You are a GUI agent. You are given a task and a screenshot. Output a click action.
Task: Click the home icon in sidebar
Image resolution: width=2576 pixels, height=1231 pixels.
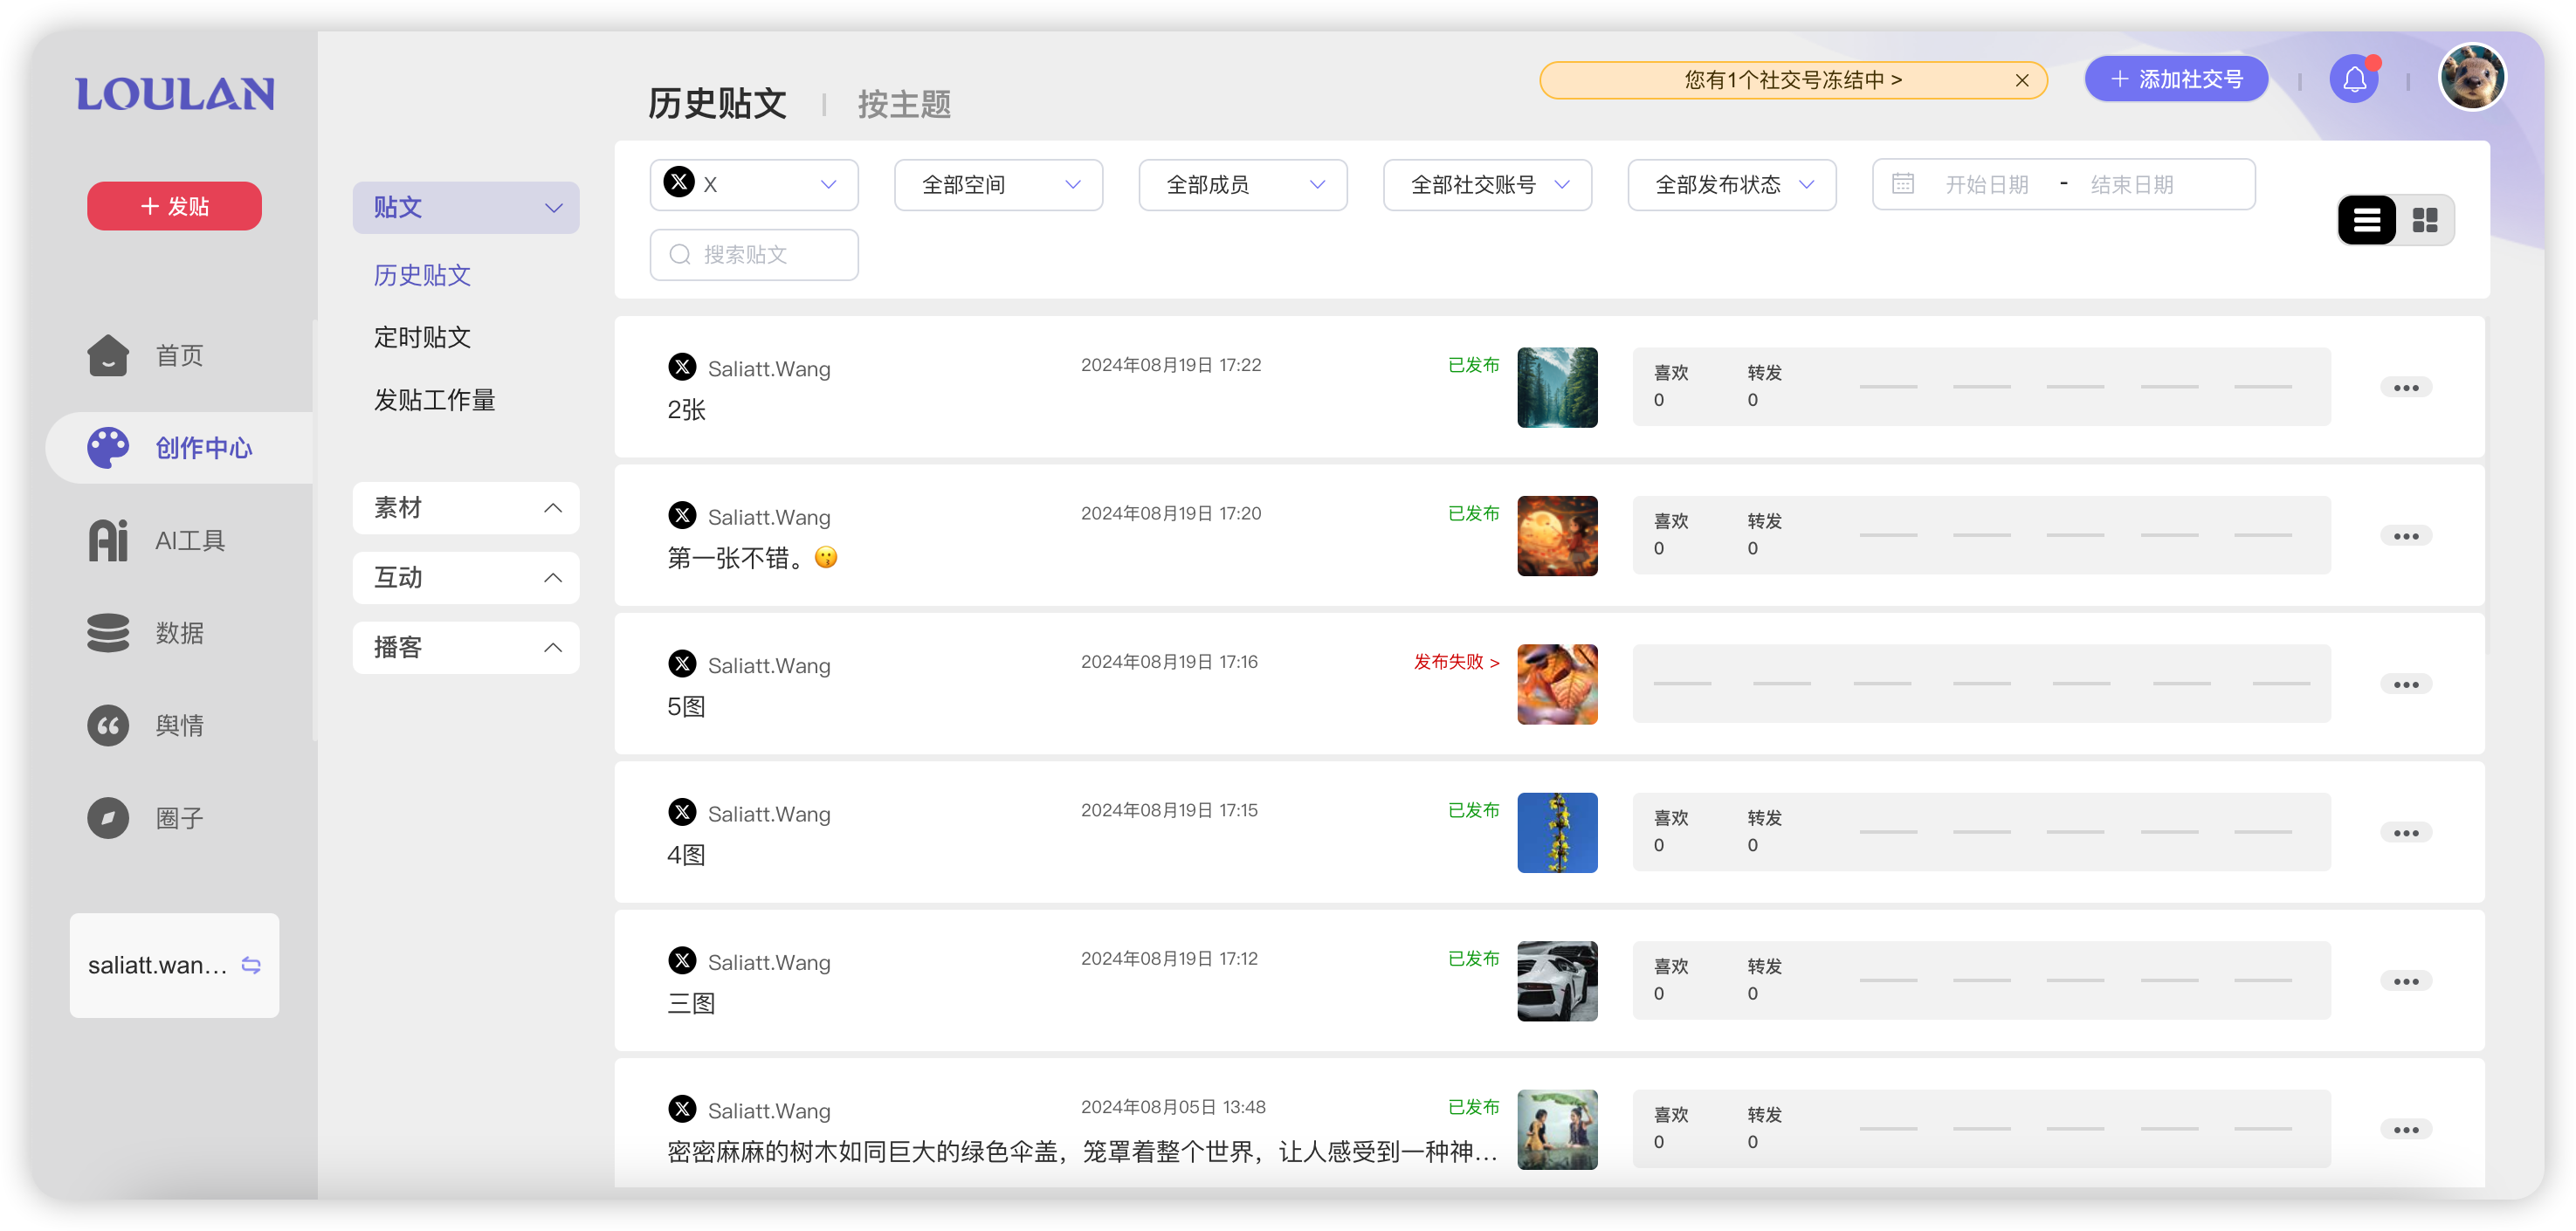(108, 355)
